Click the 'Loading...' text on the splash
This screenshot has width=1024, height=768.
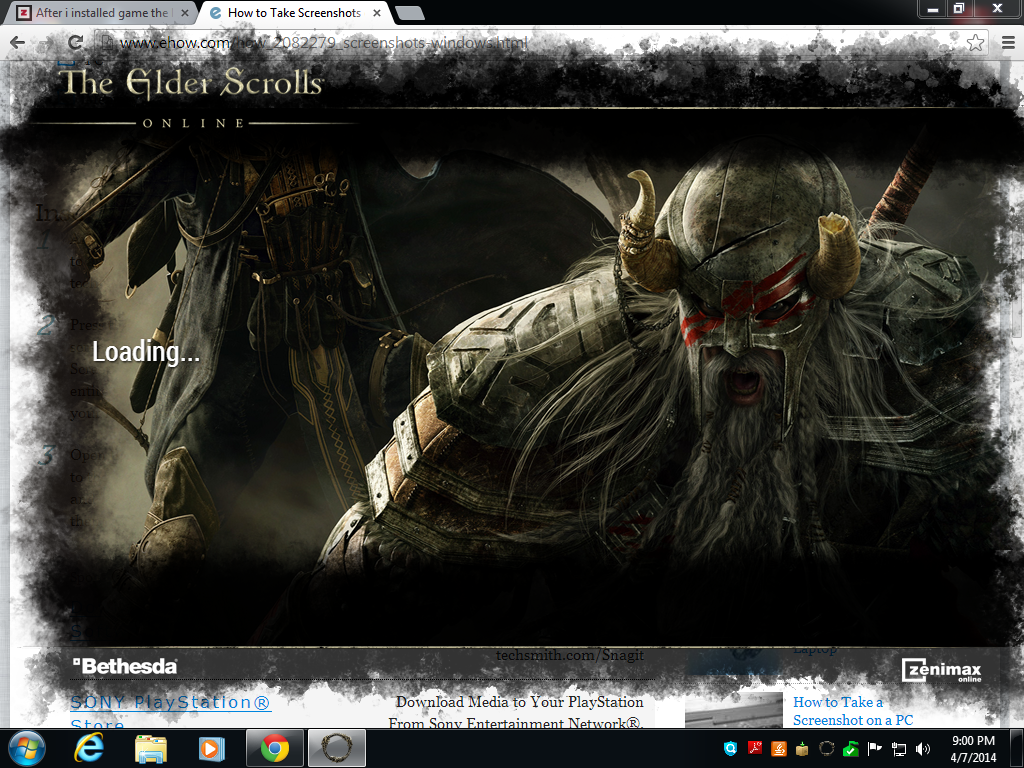[x=146, y=352]
